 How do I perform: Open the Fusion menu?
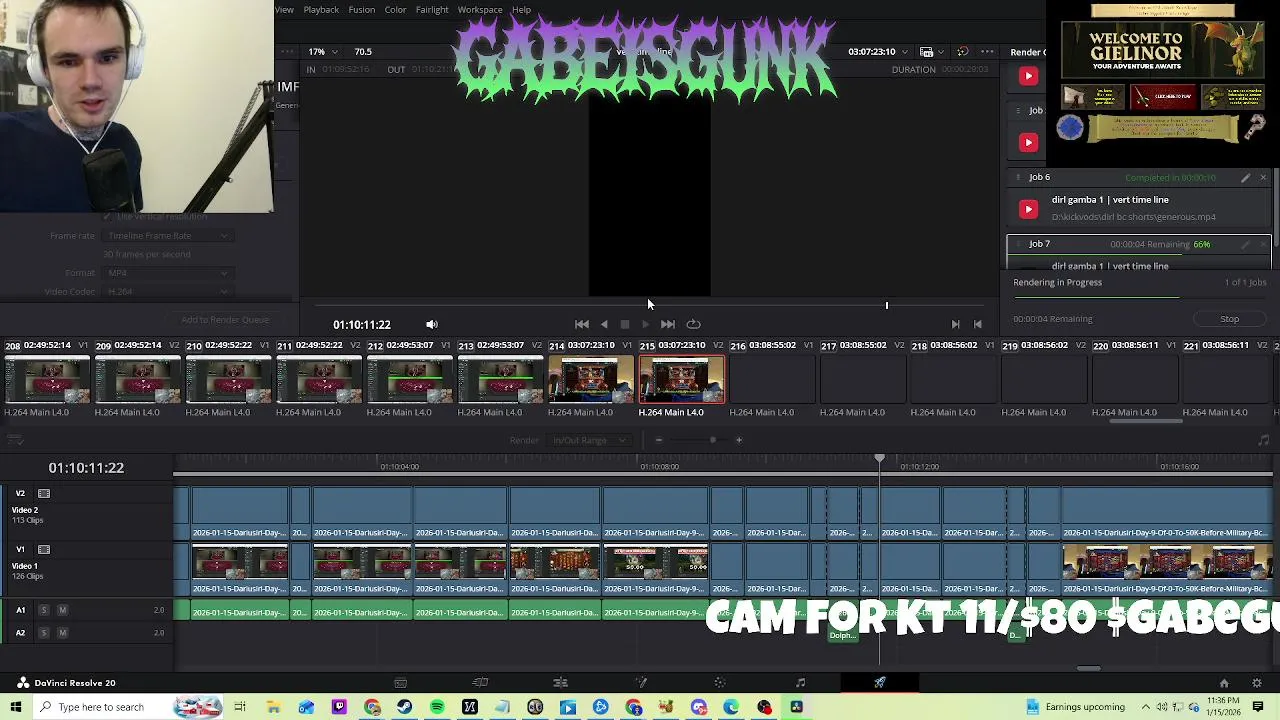pos(362,10)
